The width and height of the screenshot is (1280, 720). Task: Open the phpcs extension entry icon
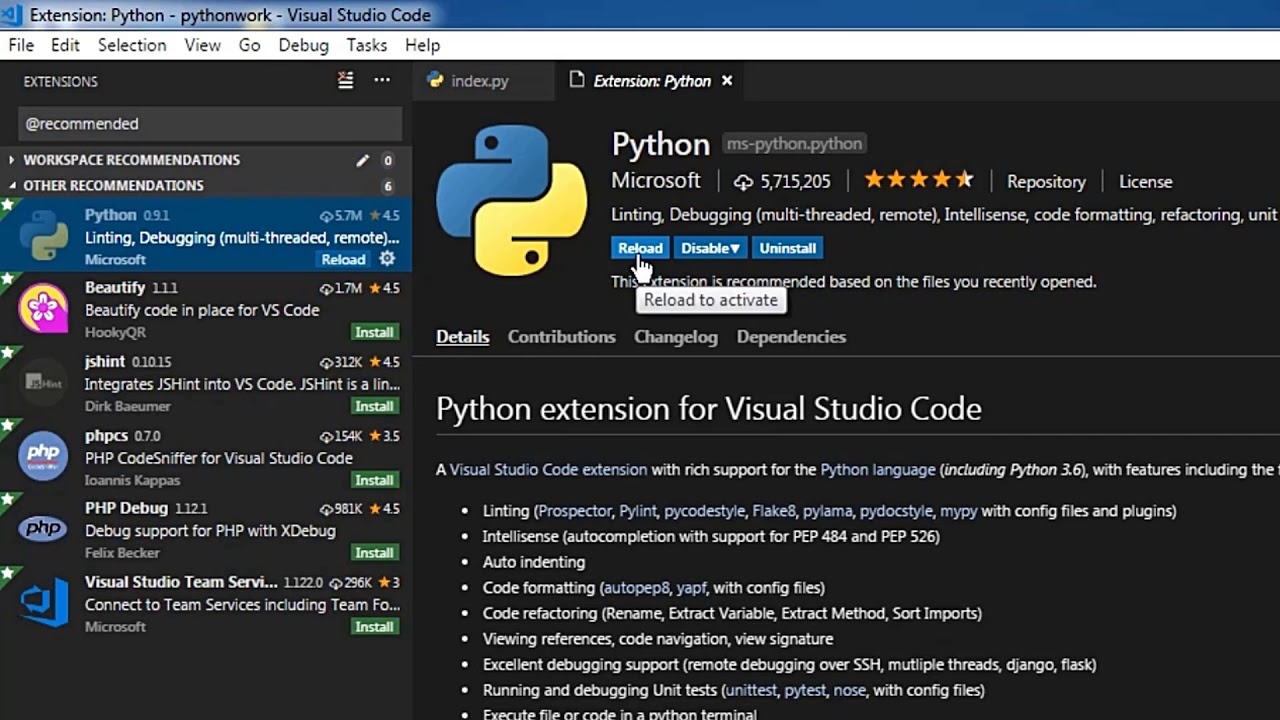(x=43, y=456)
